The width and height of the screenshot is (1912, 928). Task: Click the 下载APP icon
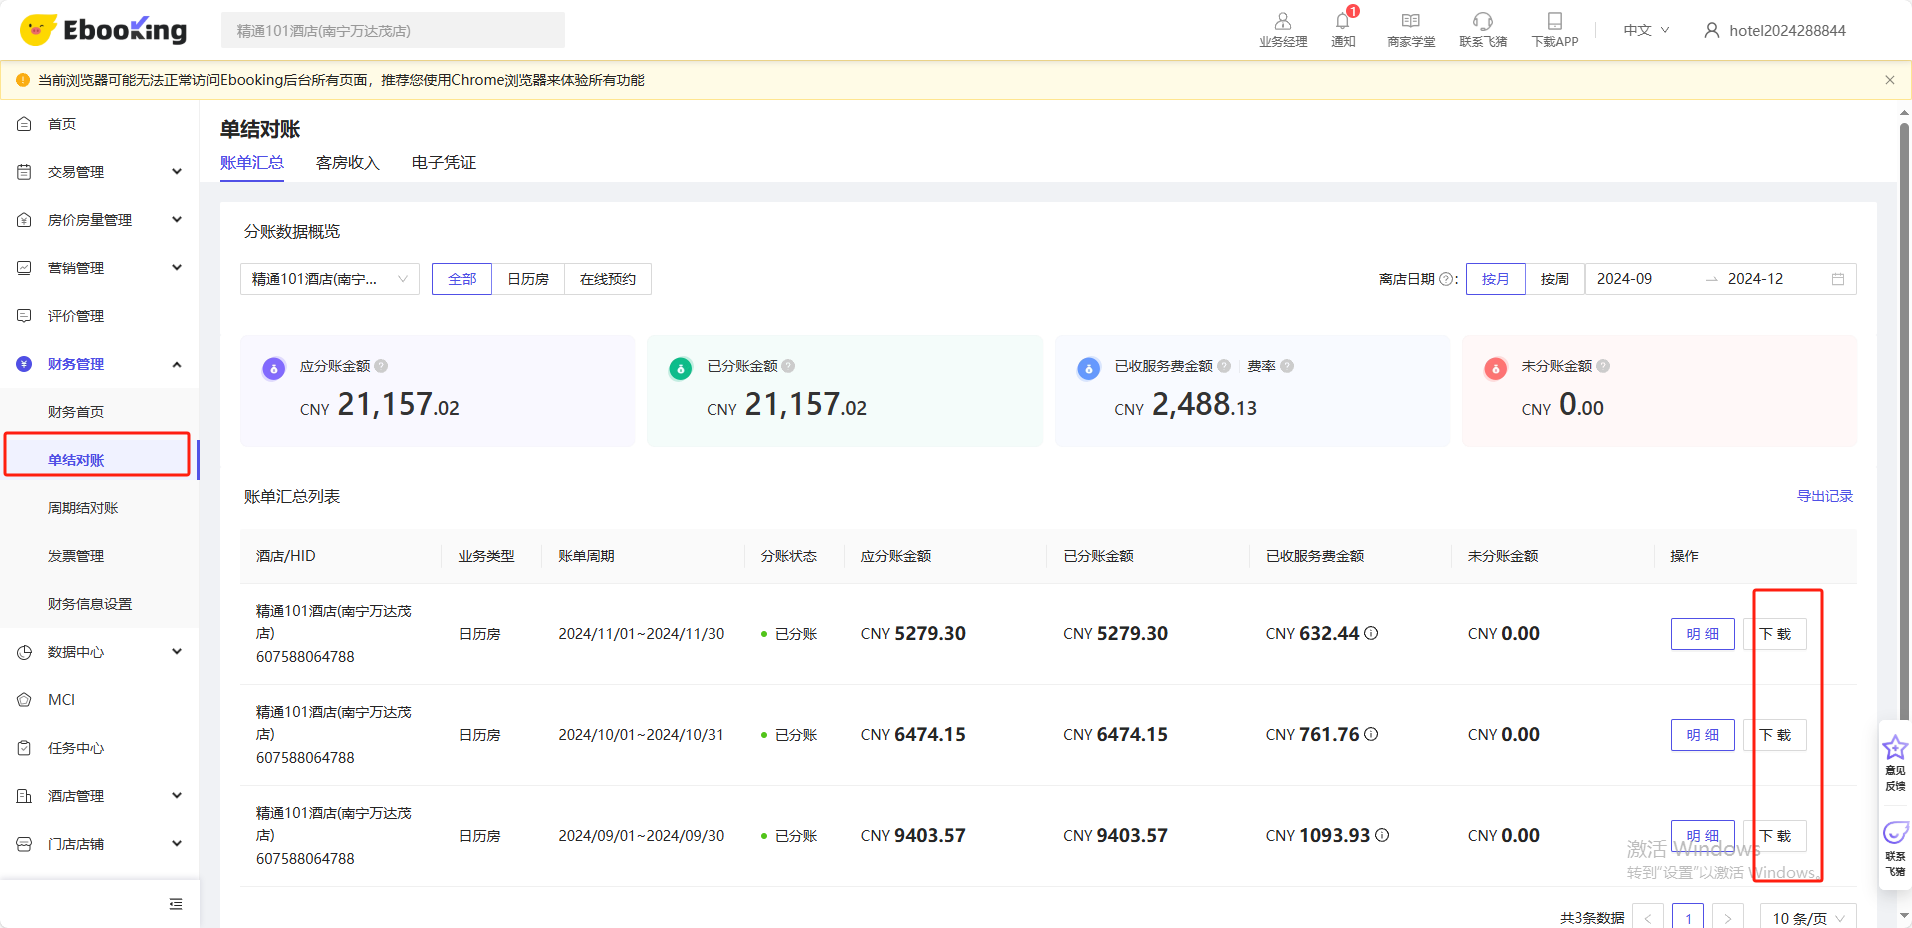click(1554, 22)
